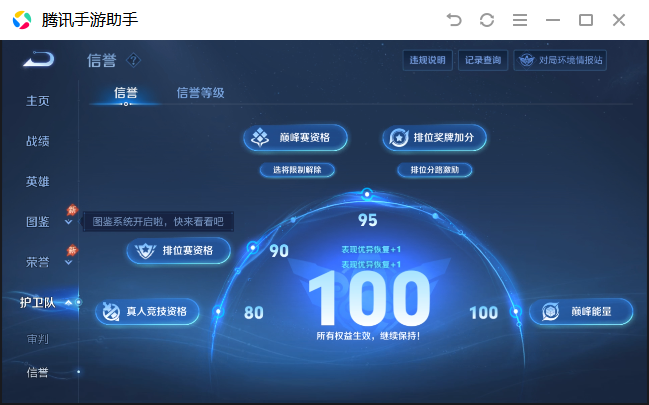The image size is (649, 405).
Task: Go to 主页 in the sidebar
Action: [x=38, y=101]
